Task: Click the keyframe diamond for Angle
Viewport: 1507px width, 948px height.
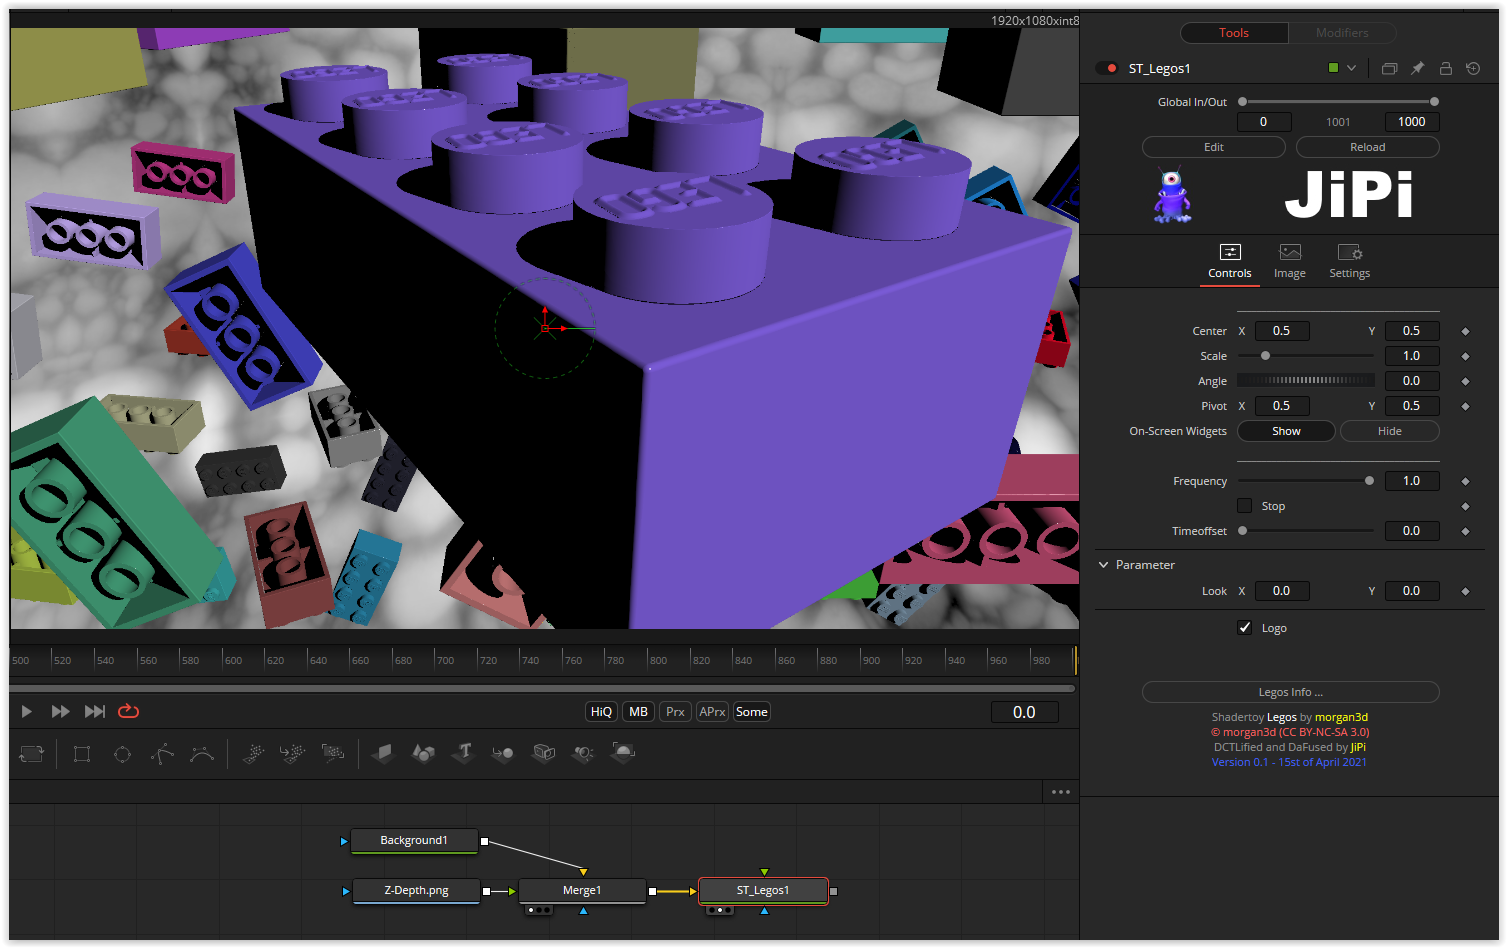Action: click(x=1465, y=381)
